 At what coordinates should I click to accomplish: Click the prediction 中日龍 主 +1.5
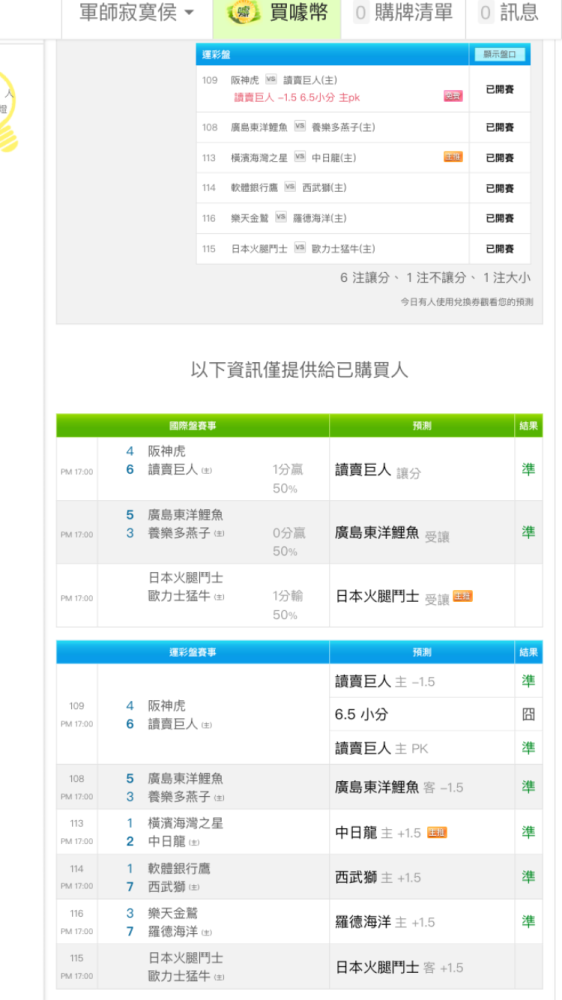(378, 833)
